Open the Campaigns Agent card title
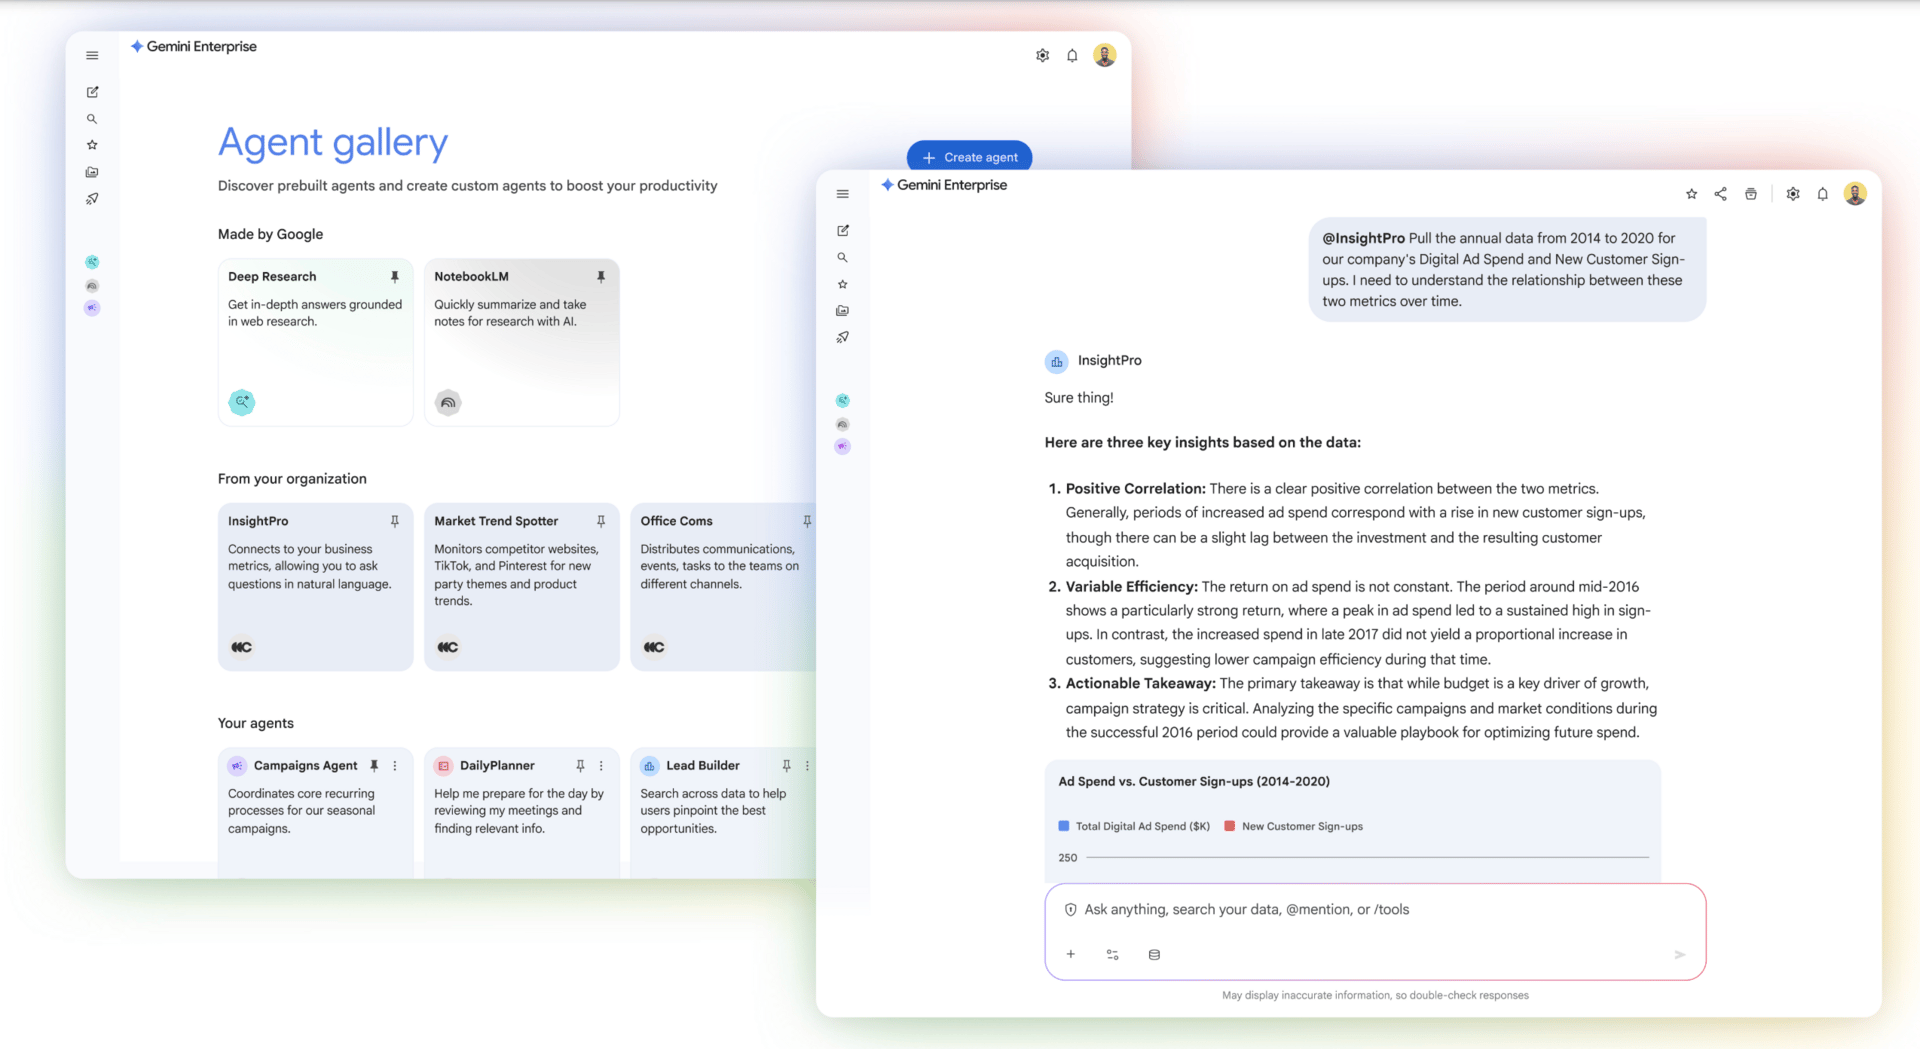 click(305, 766)
